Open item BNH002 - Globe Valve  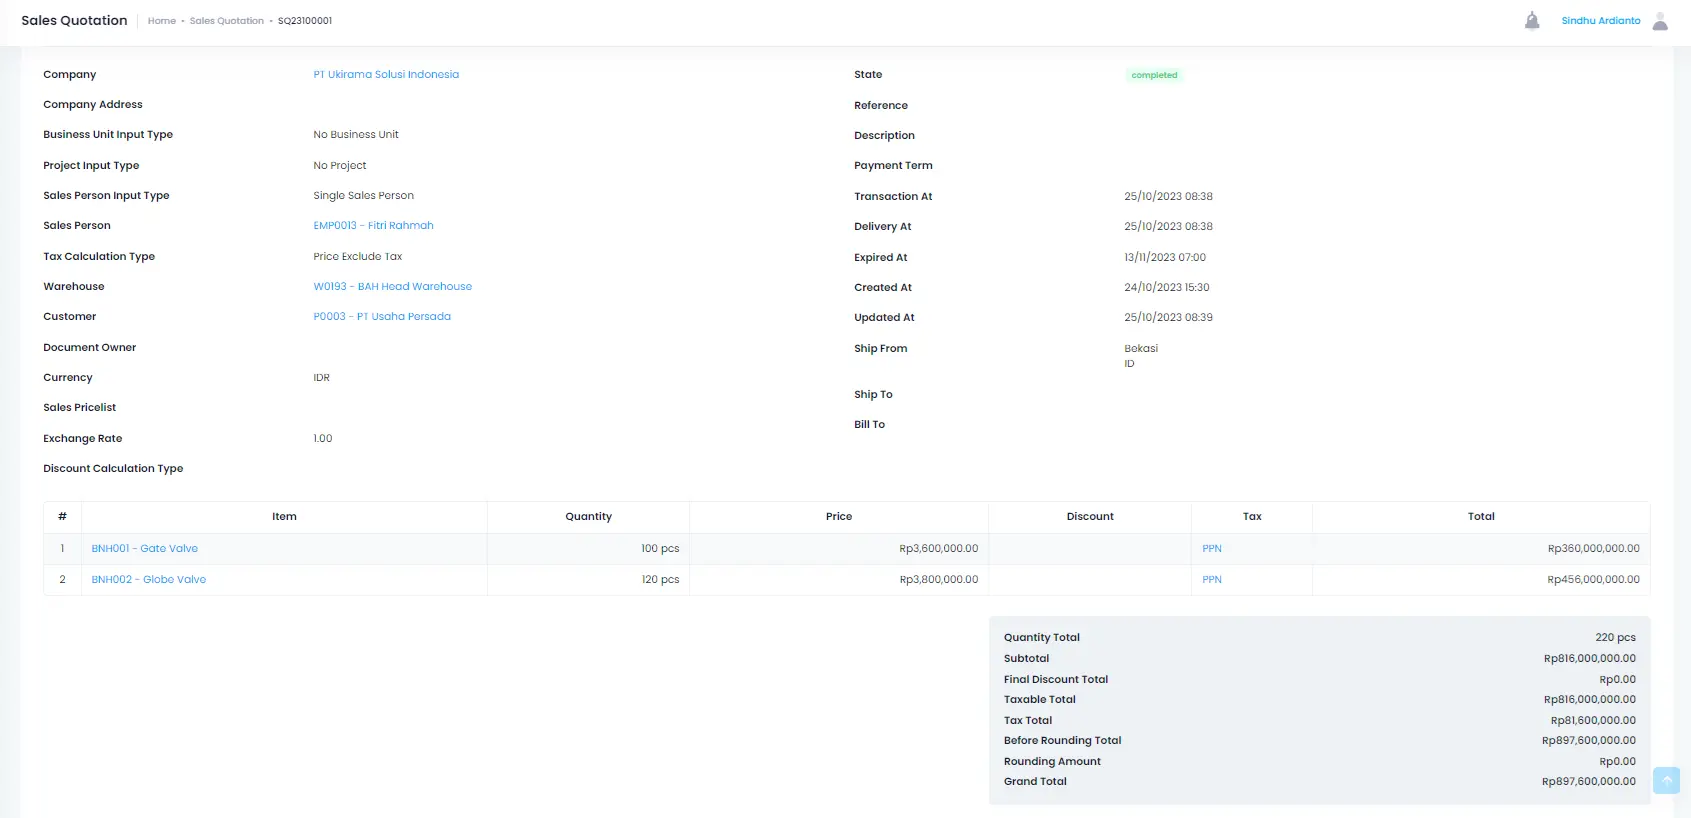pyautogui.click(x=149, y=580)
